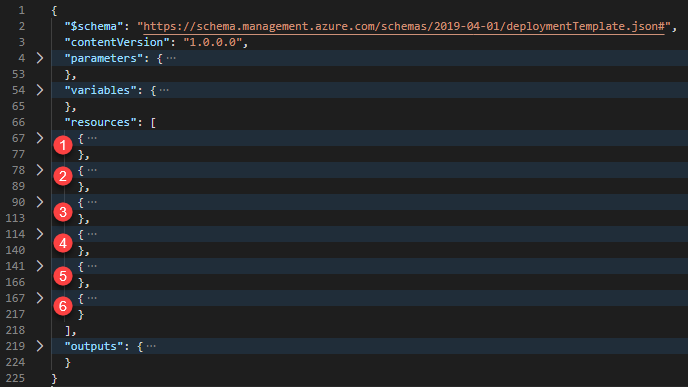Expand the folded resource at line 78
This screenshot has width=688, height=387.
pos(40,170)
